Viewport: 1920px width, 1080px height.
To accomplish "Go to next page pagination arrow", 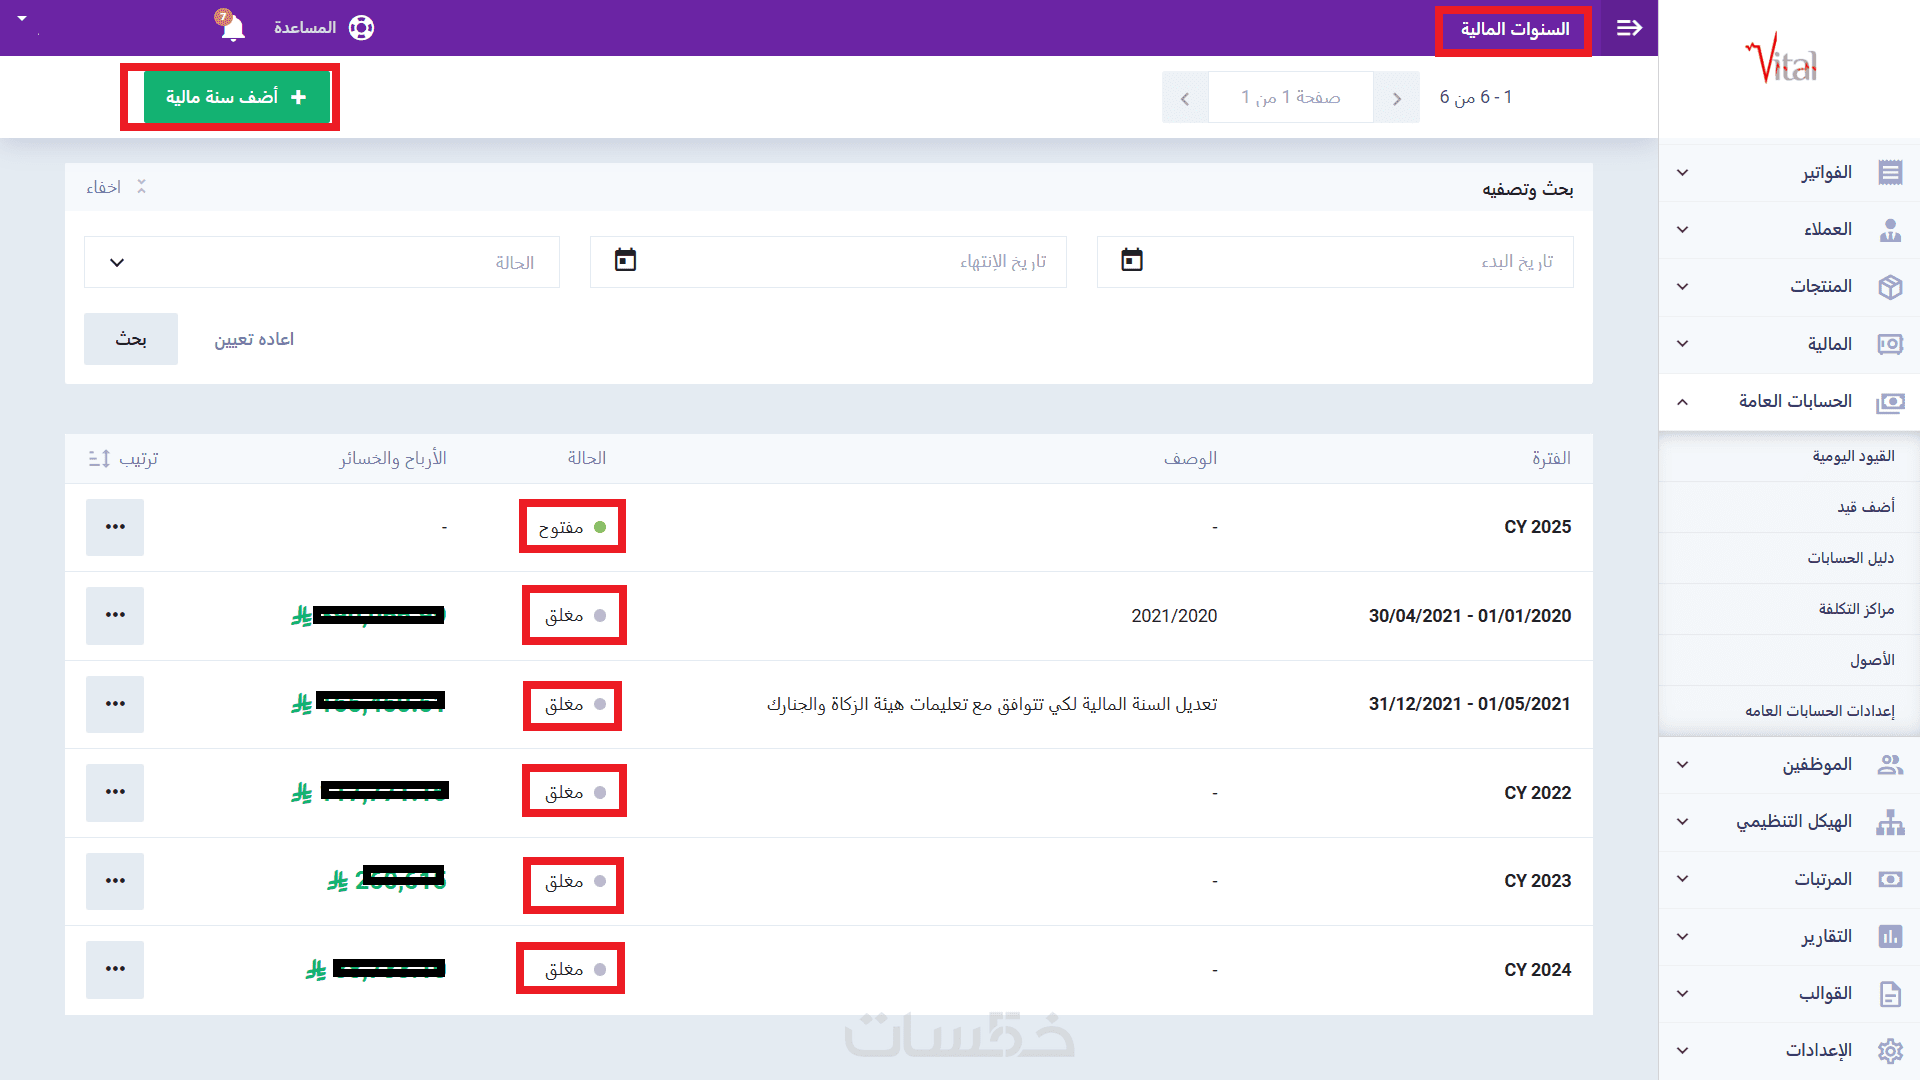I will tap(1185, 98).
